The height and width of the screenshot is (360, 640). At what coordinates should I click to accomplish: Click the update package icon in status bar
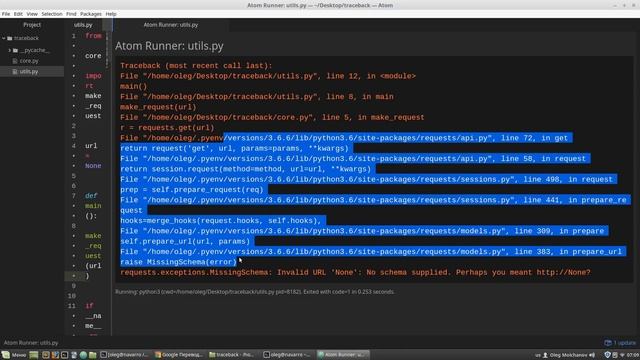click(608, 343)
